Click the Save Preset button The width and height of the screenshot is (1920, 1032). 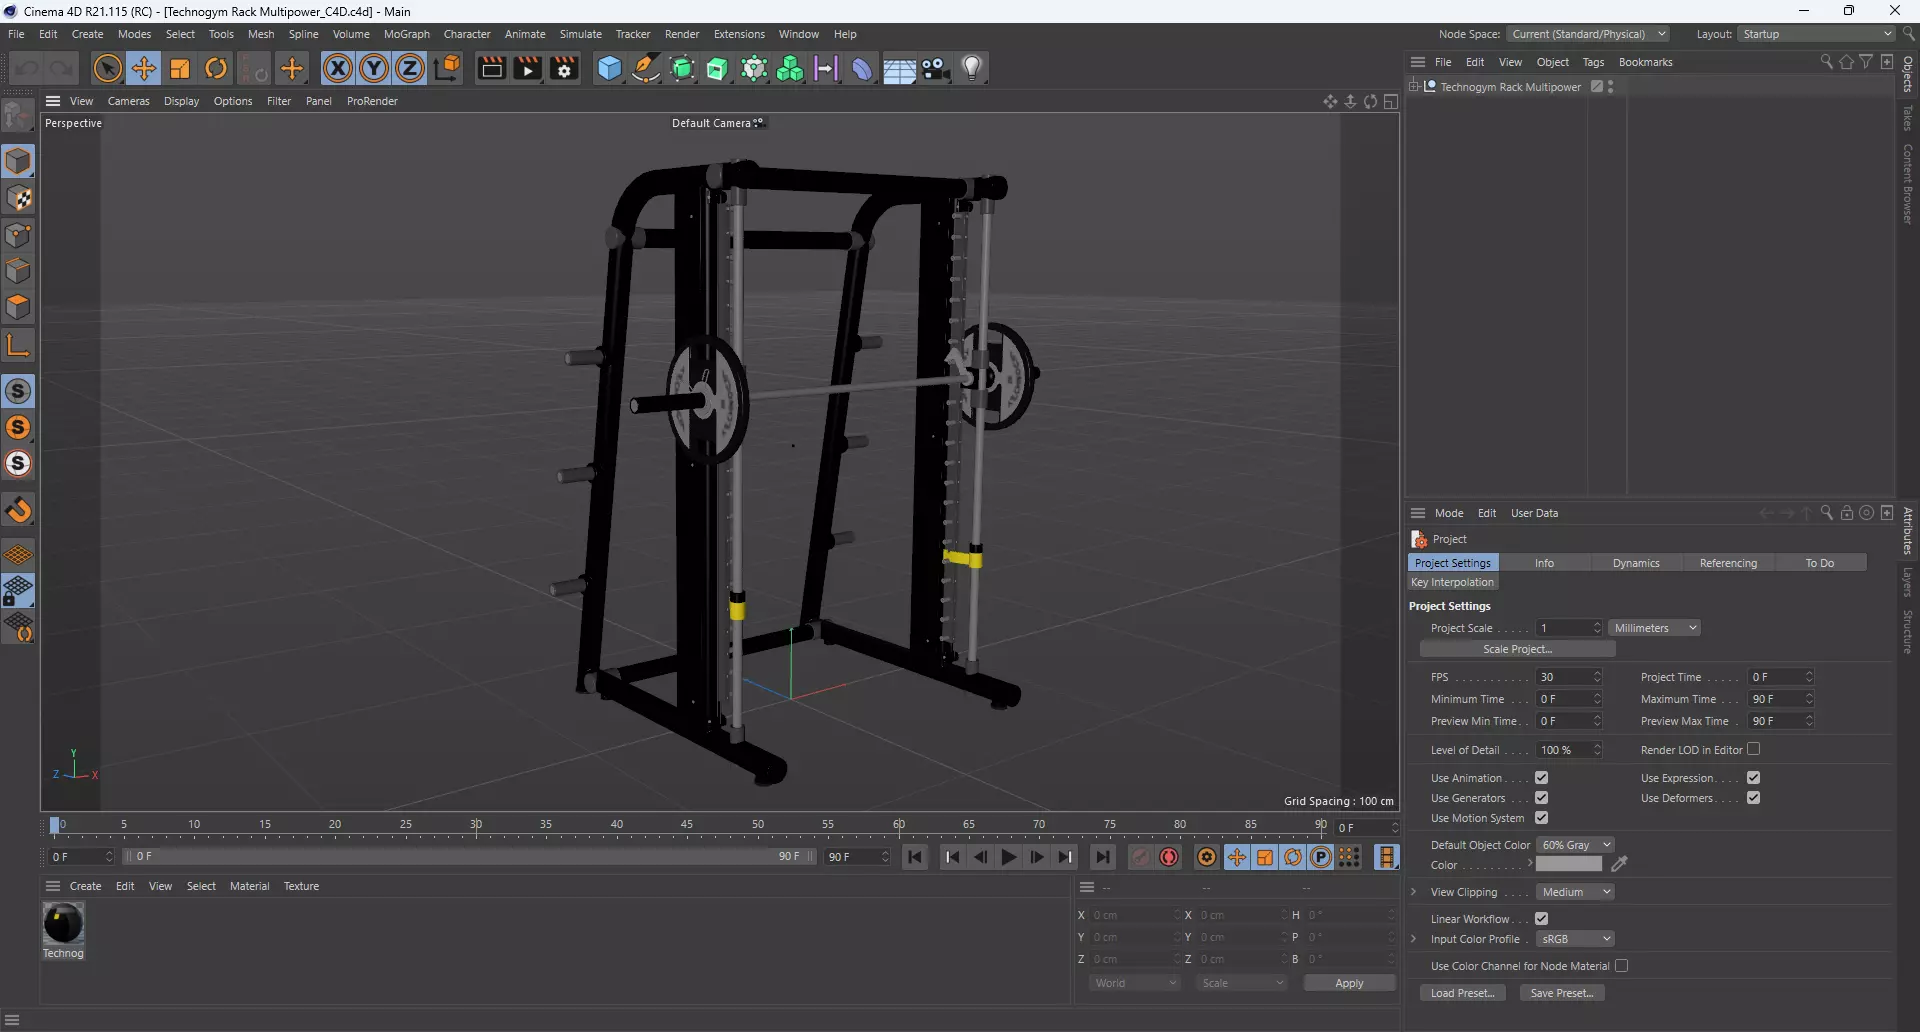[1562, 993]
